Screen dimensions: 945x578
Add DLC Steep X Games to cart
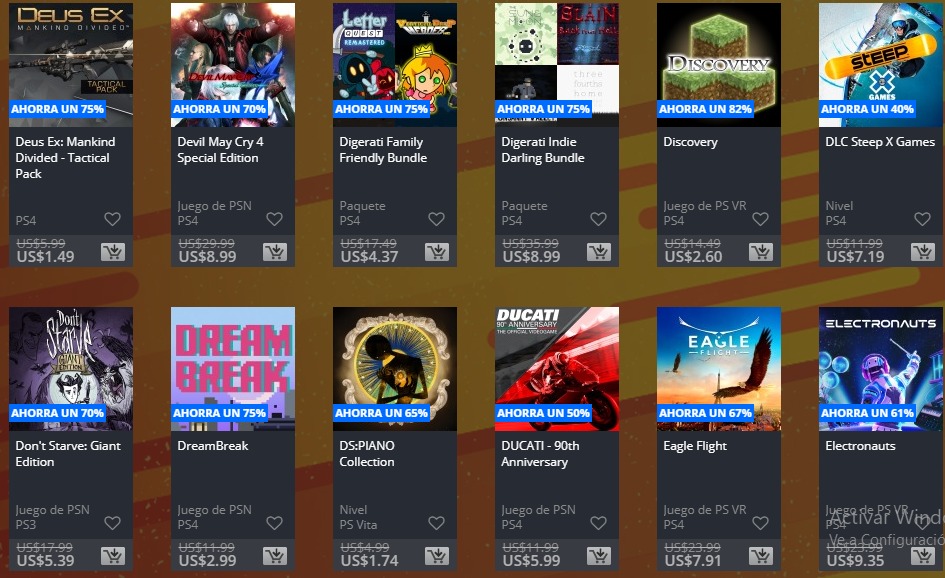[x=923, y=252]
